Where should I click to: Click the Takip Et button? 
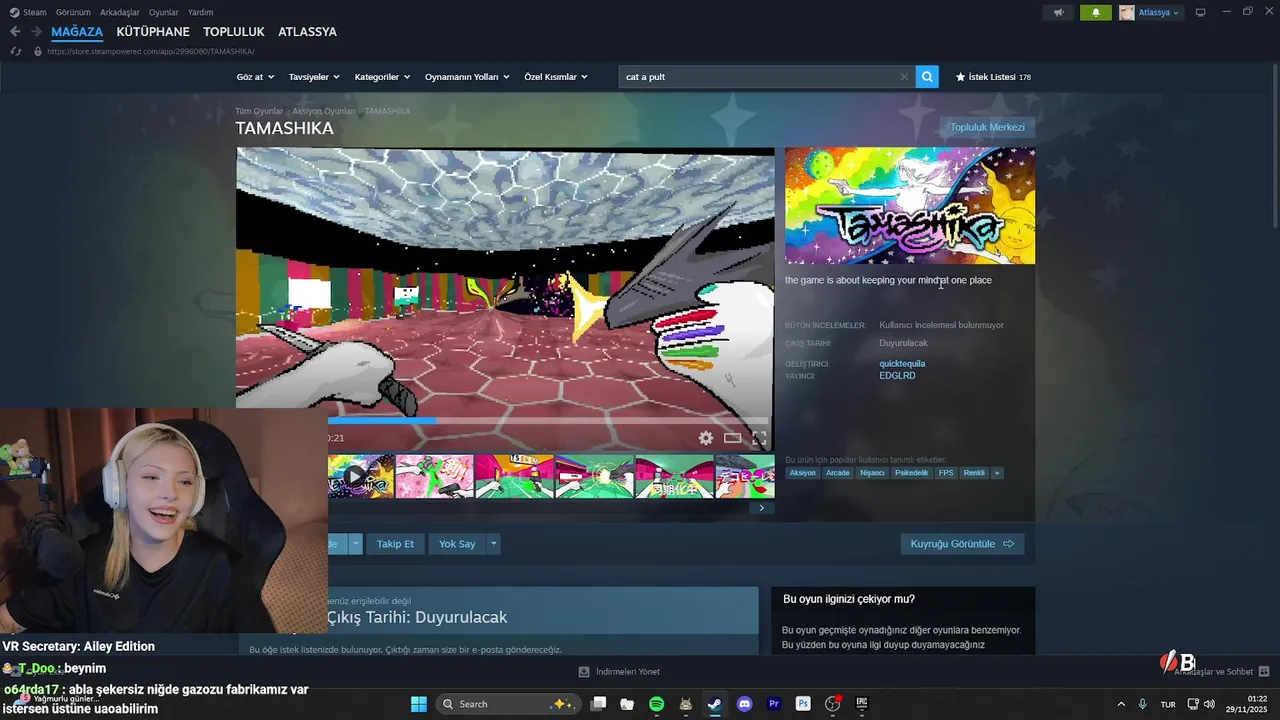coord(395,544)
